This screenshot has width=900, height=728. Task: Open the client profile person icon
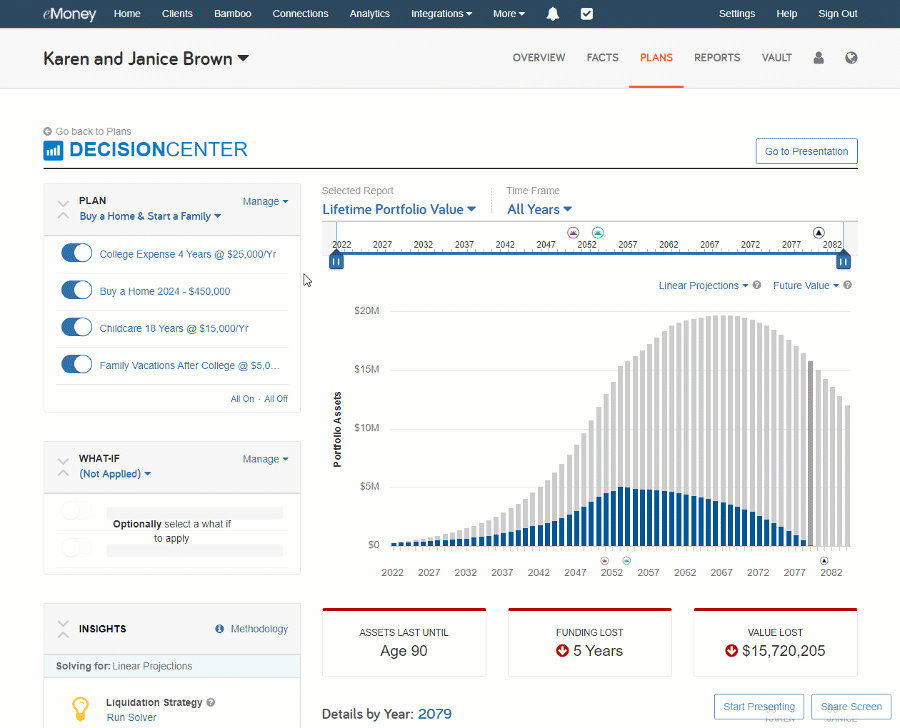pyautogui.click(x=818, y=57)
